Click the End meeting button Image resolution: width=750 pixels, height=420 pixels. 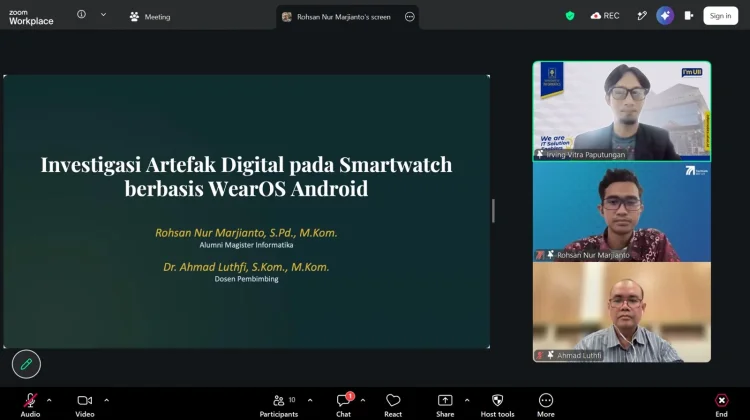(x=721, y=405)
